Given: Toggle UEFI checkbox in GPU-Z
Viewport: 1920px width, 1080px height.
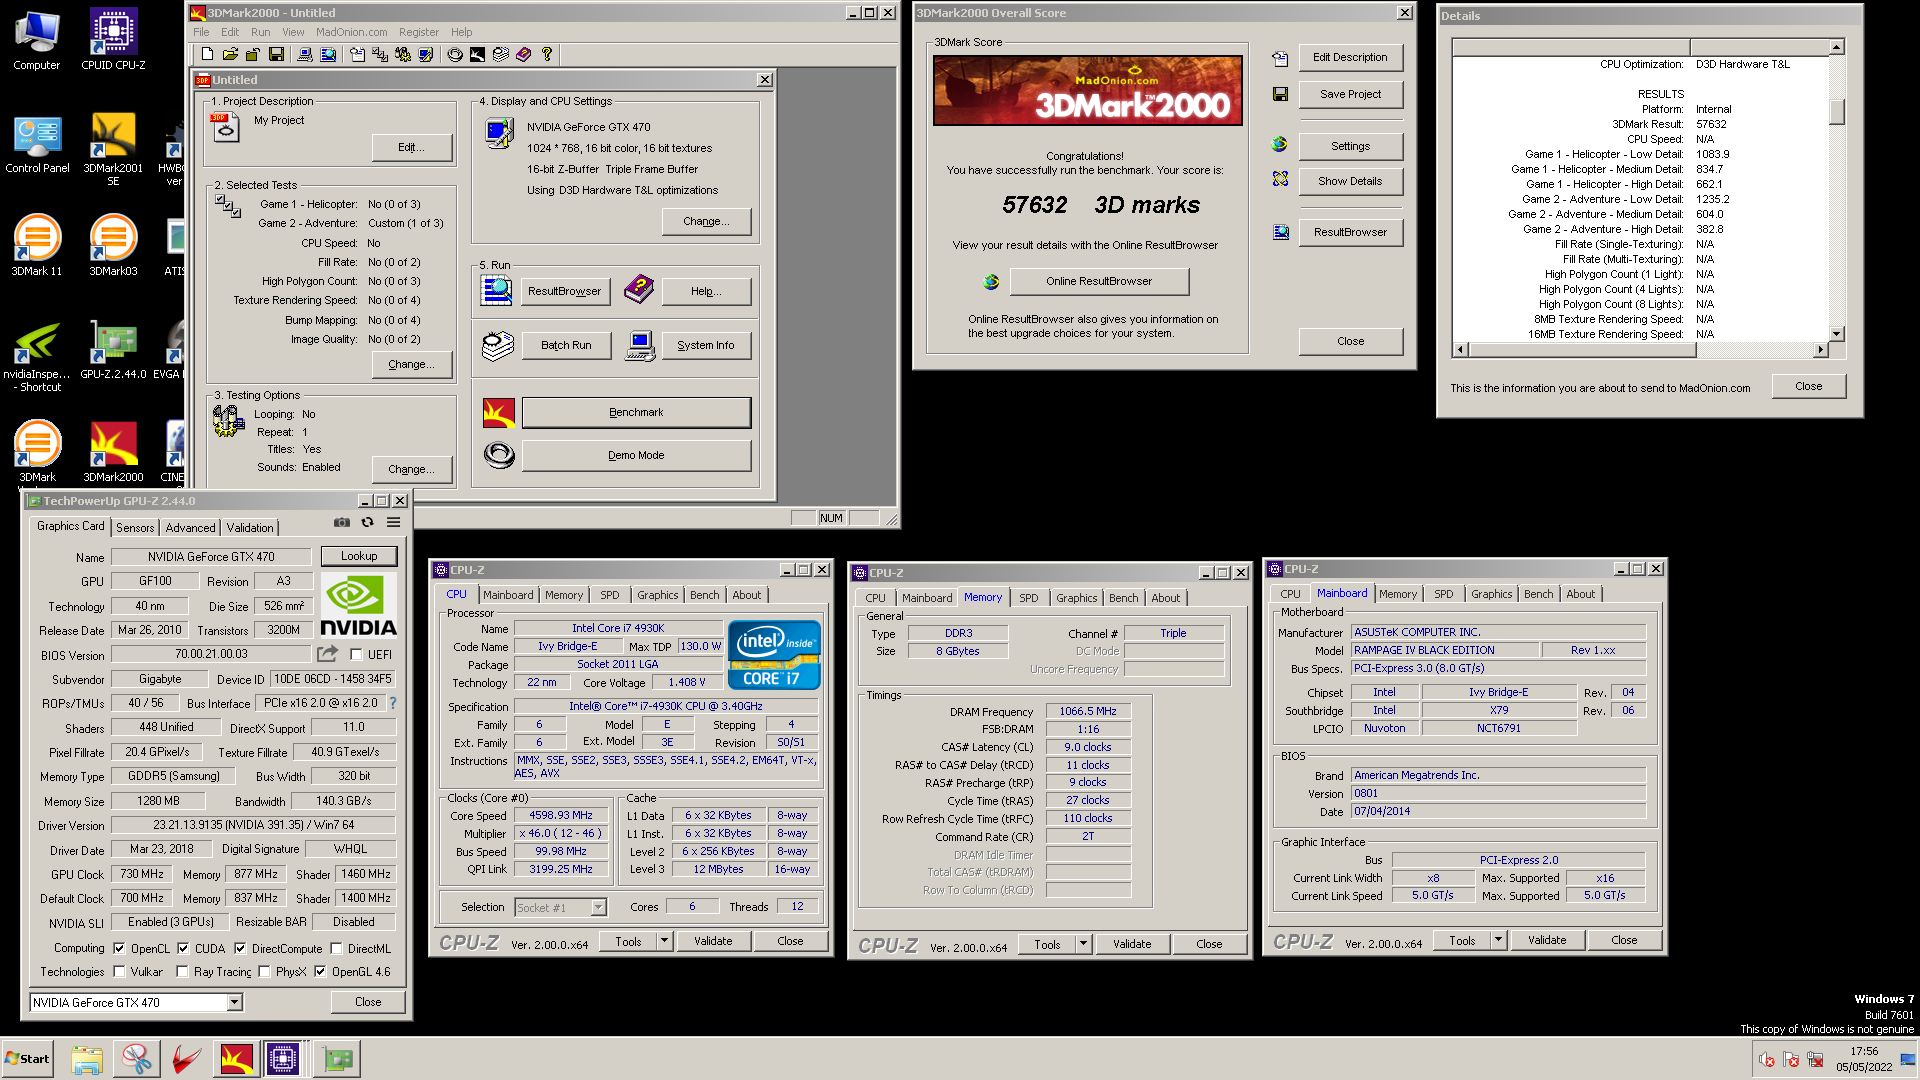Looking at the screenshot, I should coord(356,655).
